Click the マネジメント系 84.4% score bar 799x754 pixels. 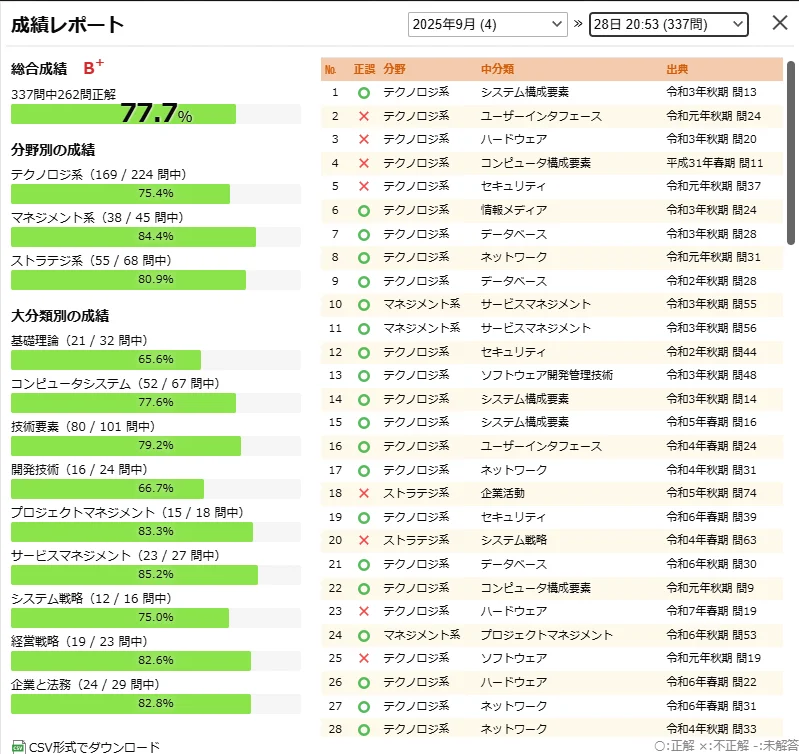click(156, 237)
